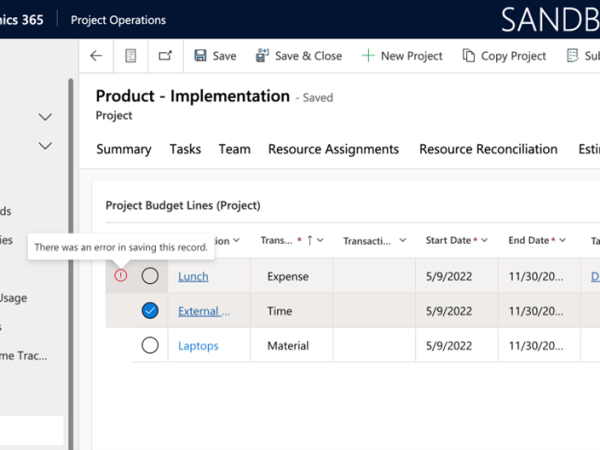Switch to the Tasks tab
Viewport: 600px width, 450px height.
pyautogui.click(x=185, y=149)
